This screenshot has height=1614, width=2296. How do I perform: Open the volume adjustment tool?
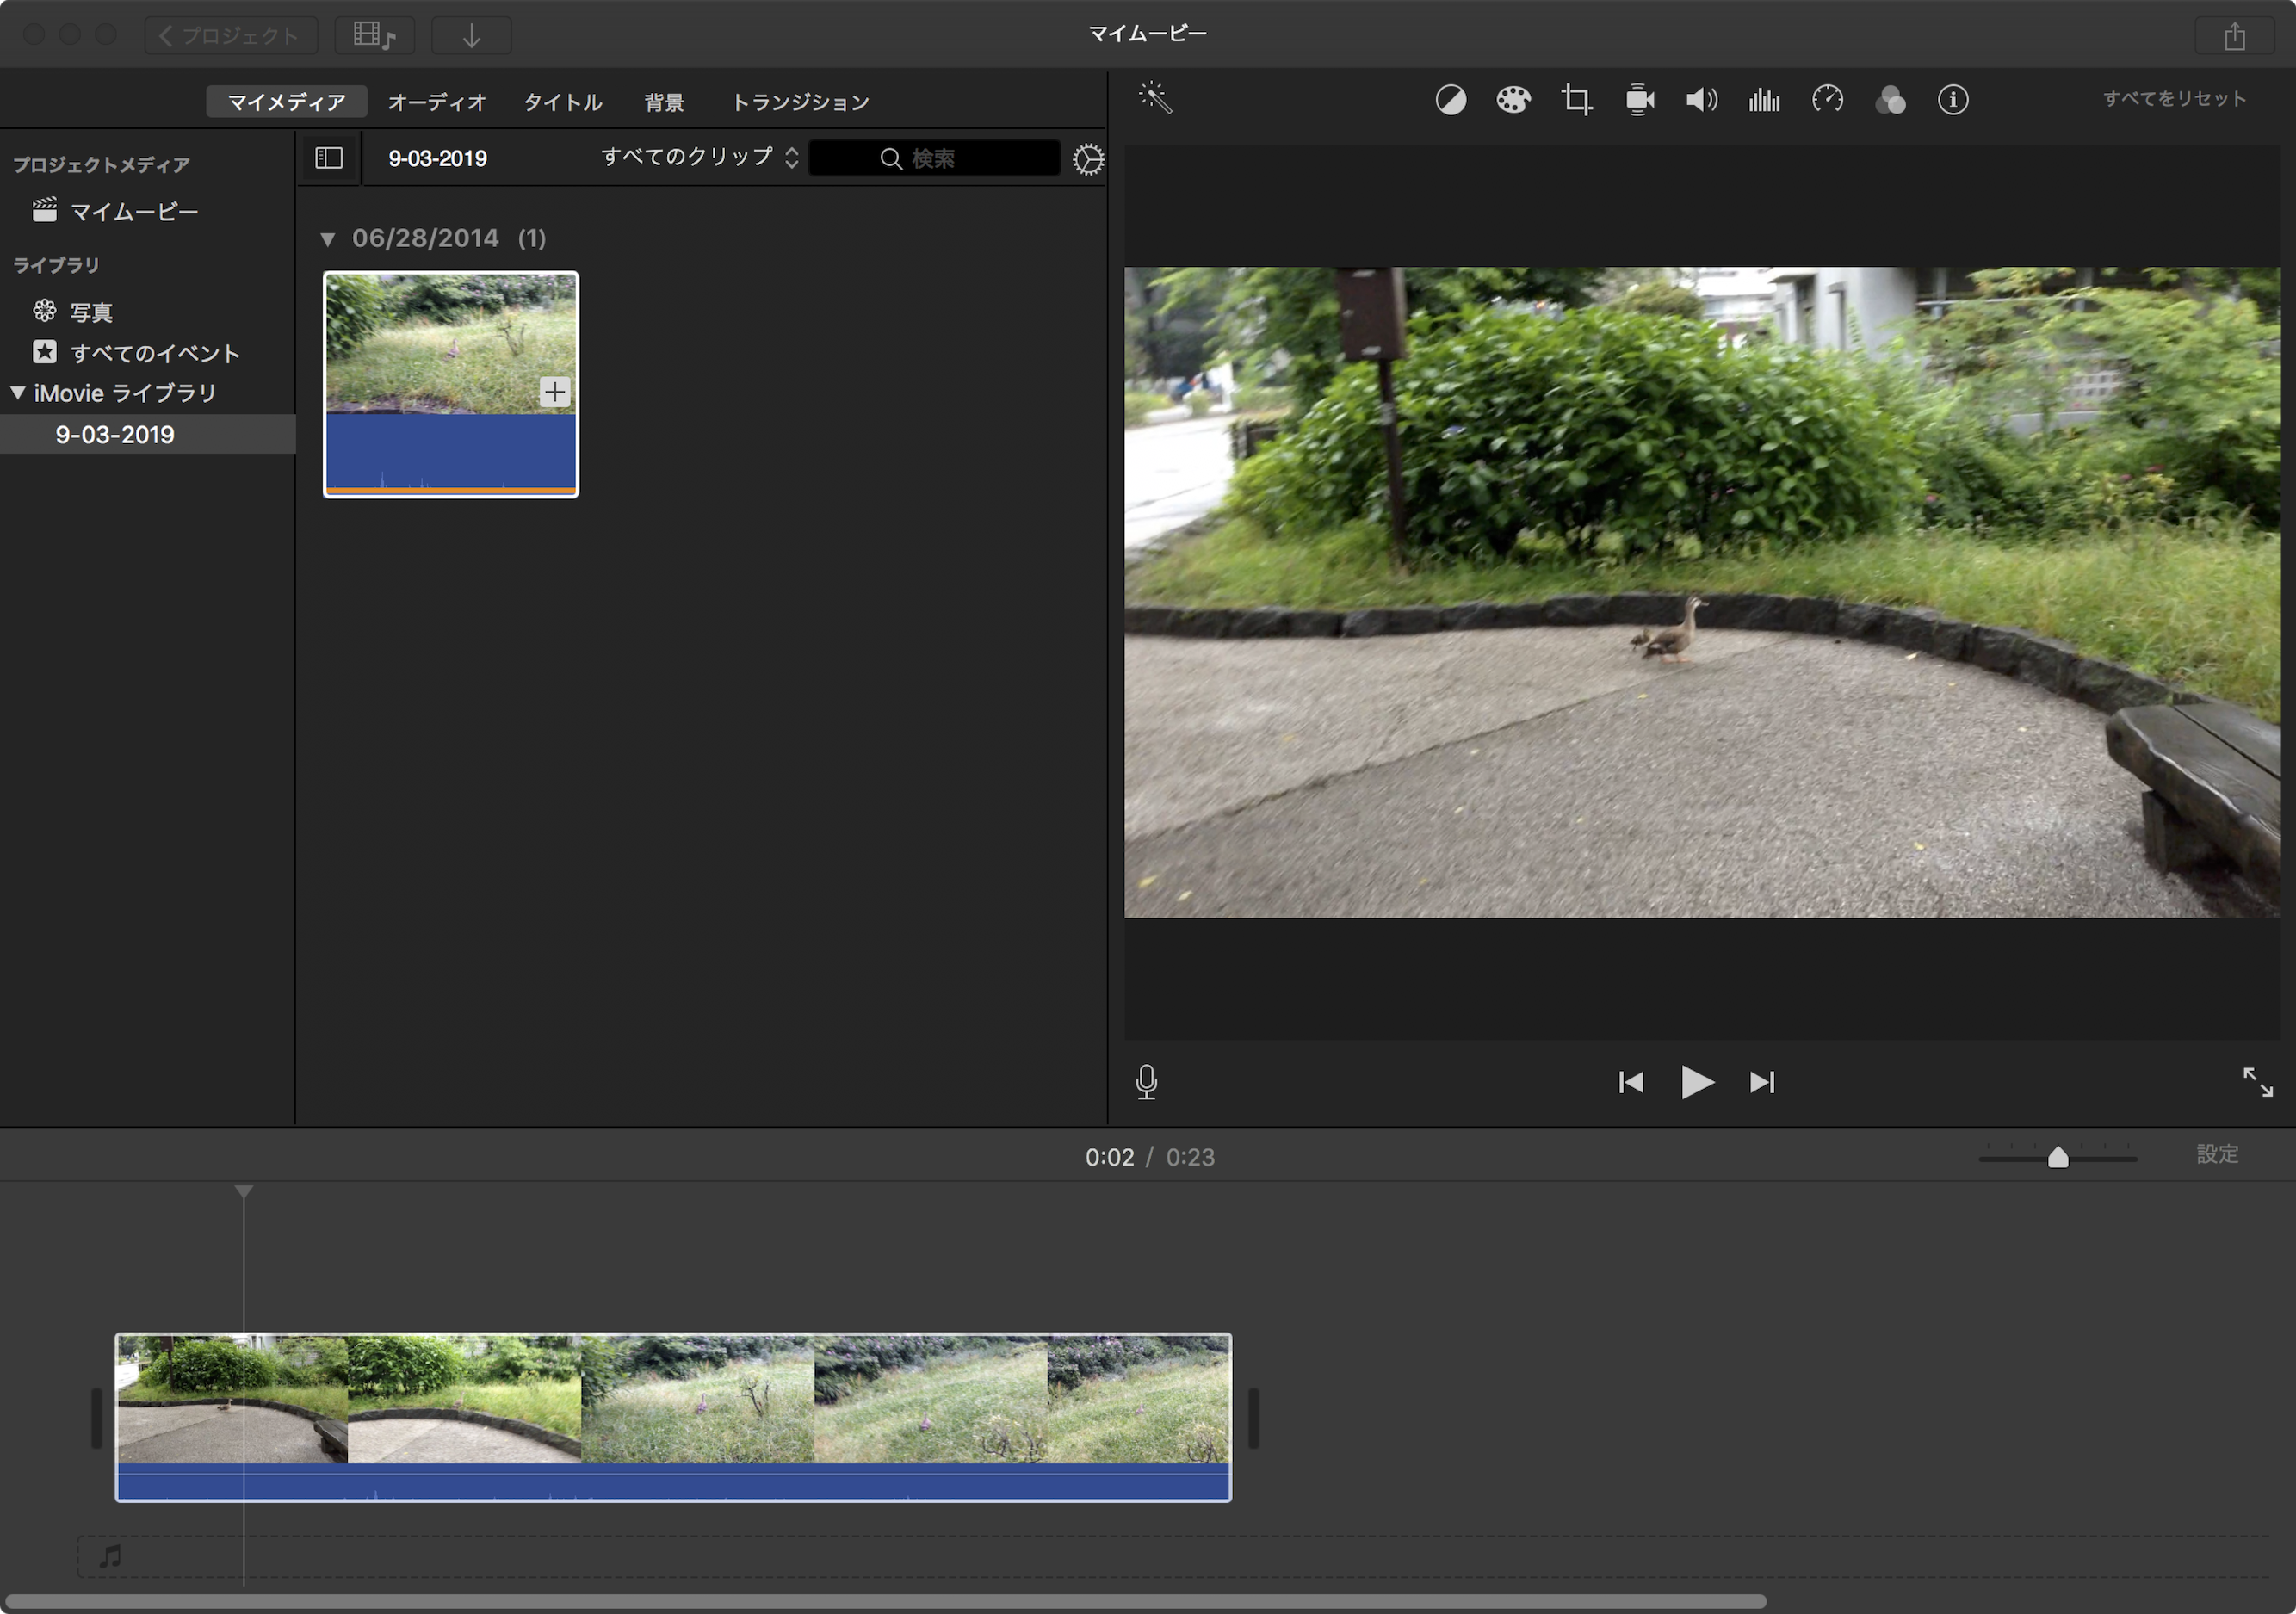point(1701,100)
